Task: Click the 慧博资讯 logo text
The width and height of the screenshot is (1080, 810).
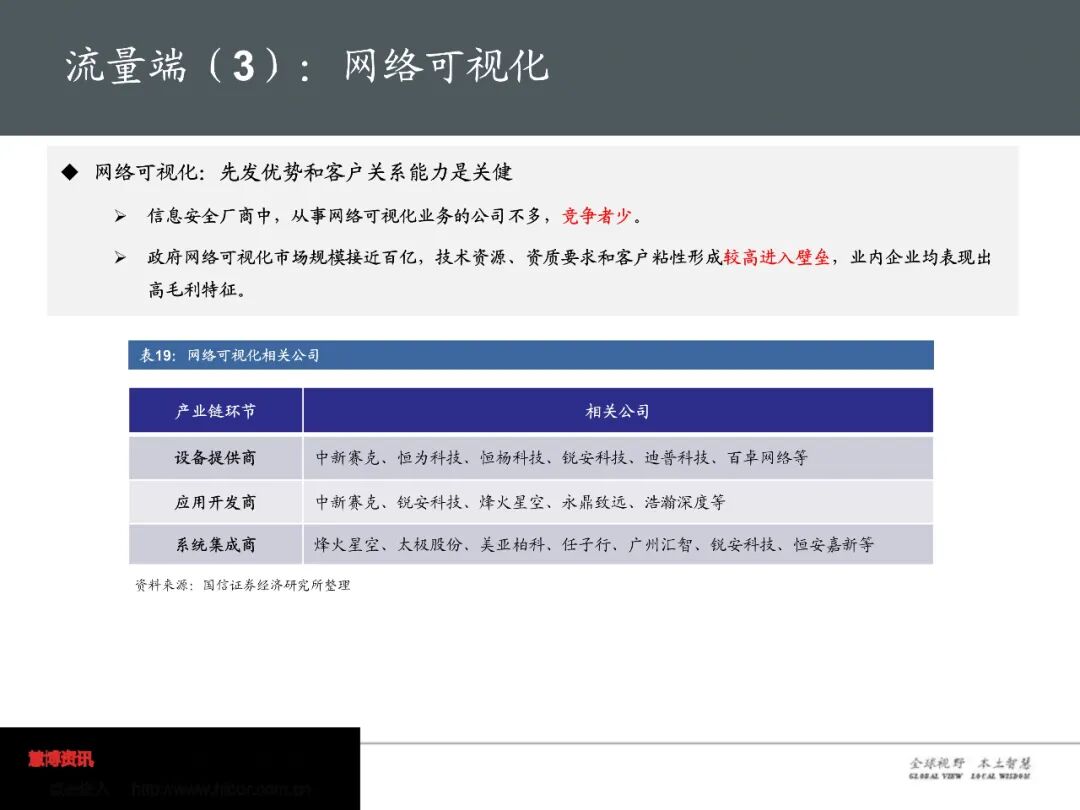Action: [x=61, y=759]
